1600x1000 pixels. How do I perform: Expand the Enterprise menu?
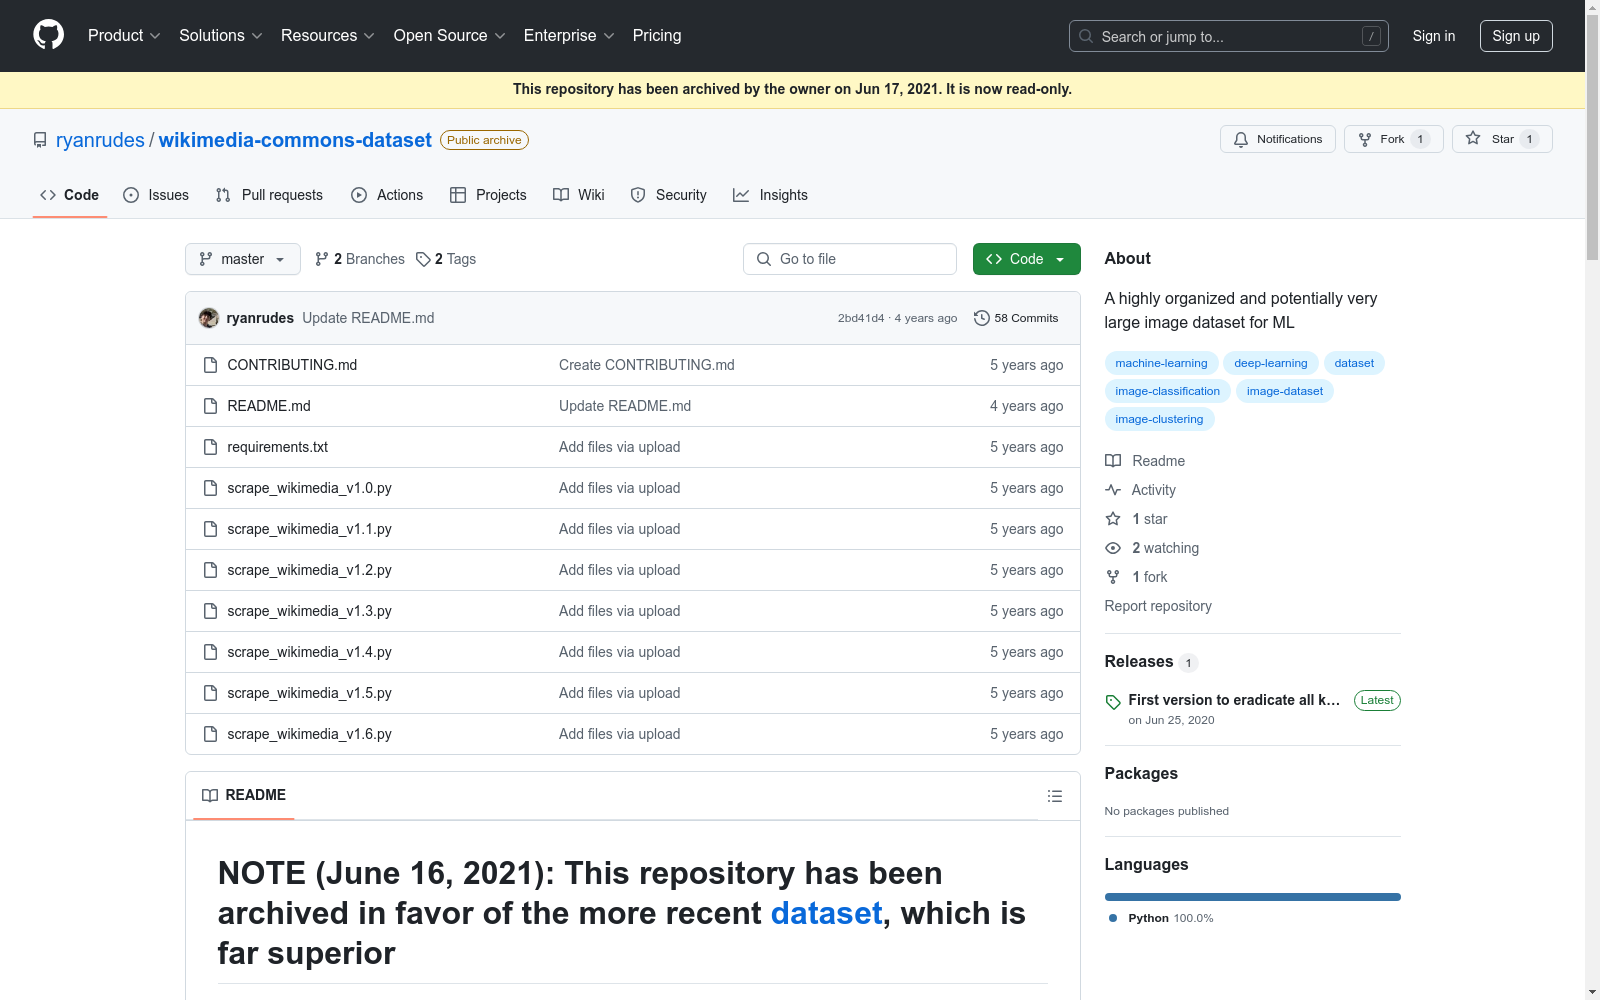point(568,35)
